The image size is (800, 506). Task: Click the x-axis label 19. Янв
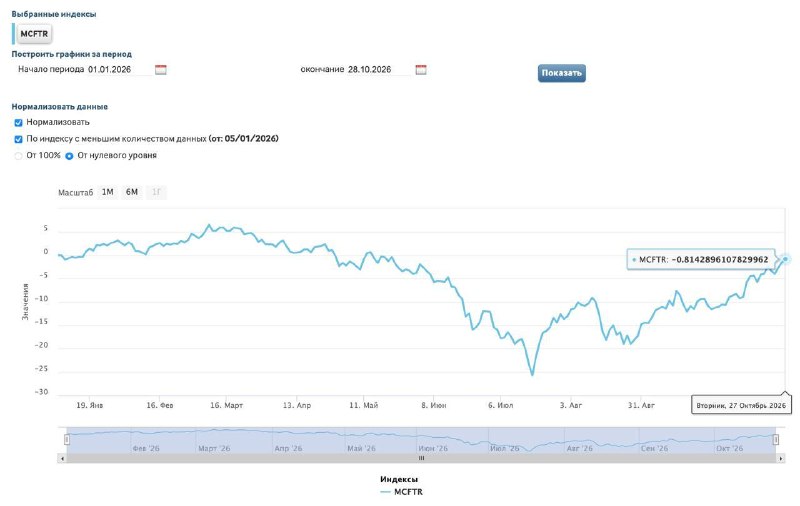(90, 405)
